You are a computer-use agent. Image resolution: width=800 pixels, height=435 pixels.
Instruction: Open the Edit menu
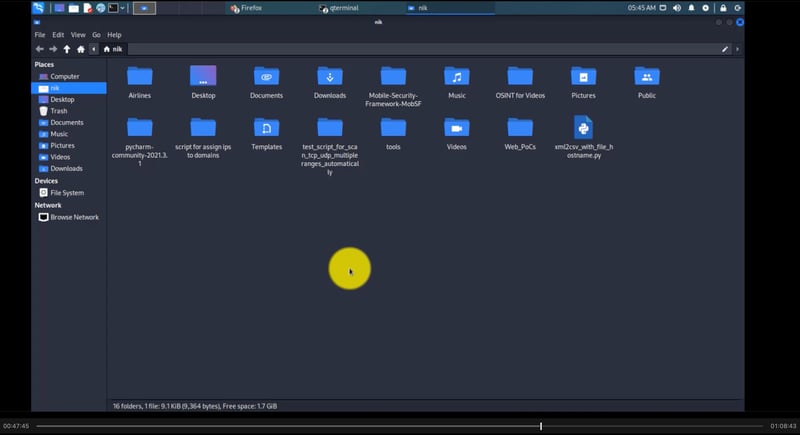pos(58,35)
